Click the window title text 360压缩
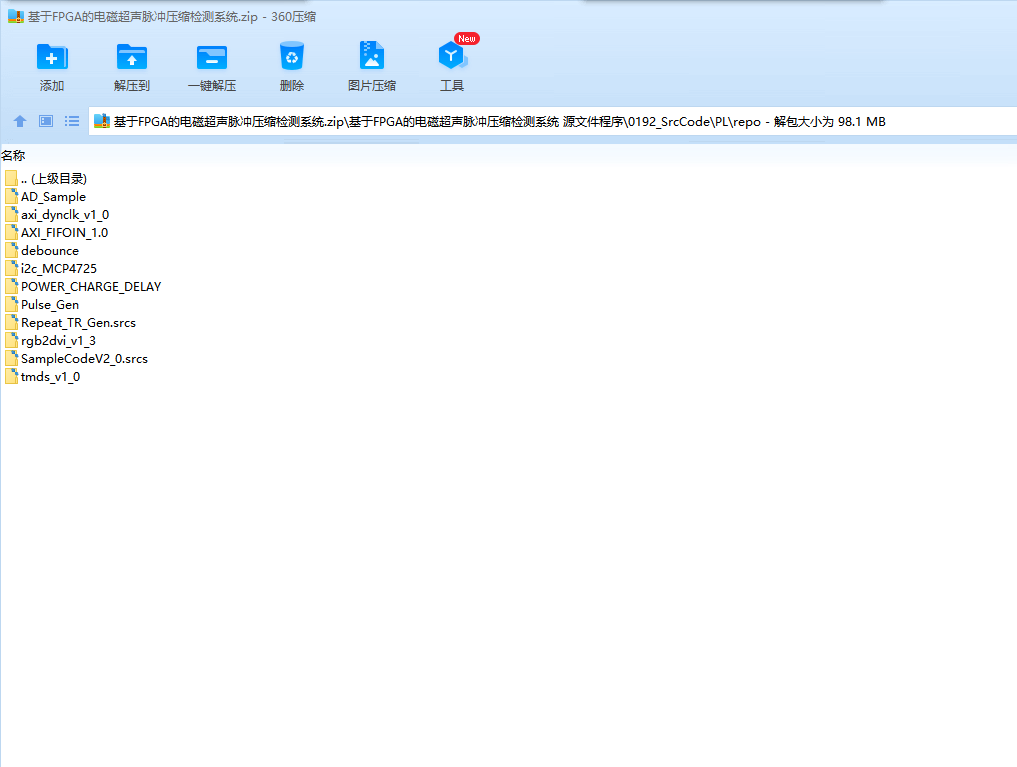 [294, 17]
